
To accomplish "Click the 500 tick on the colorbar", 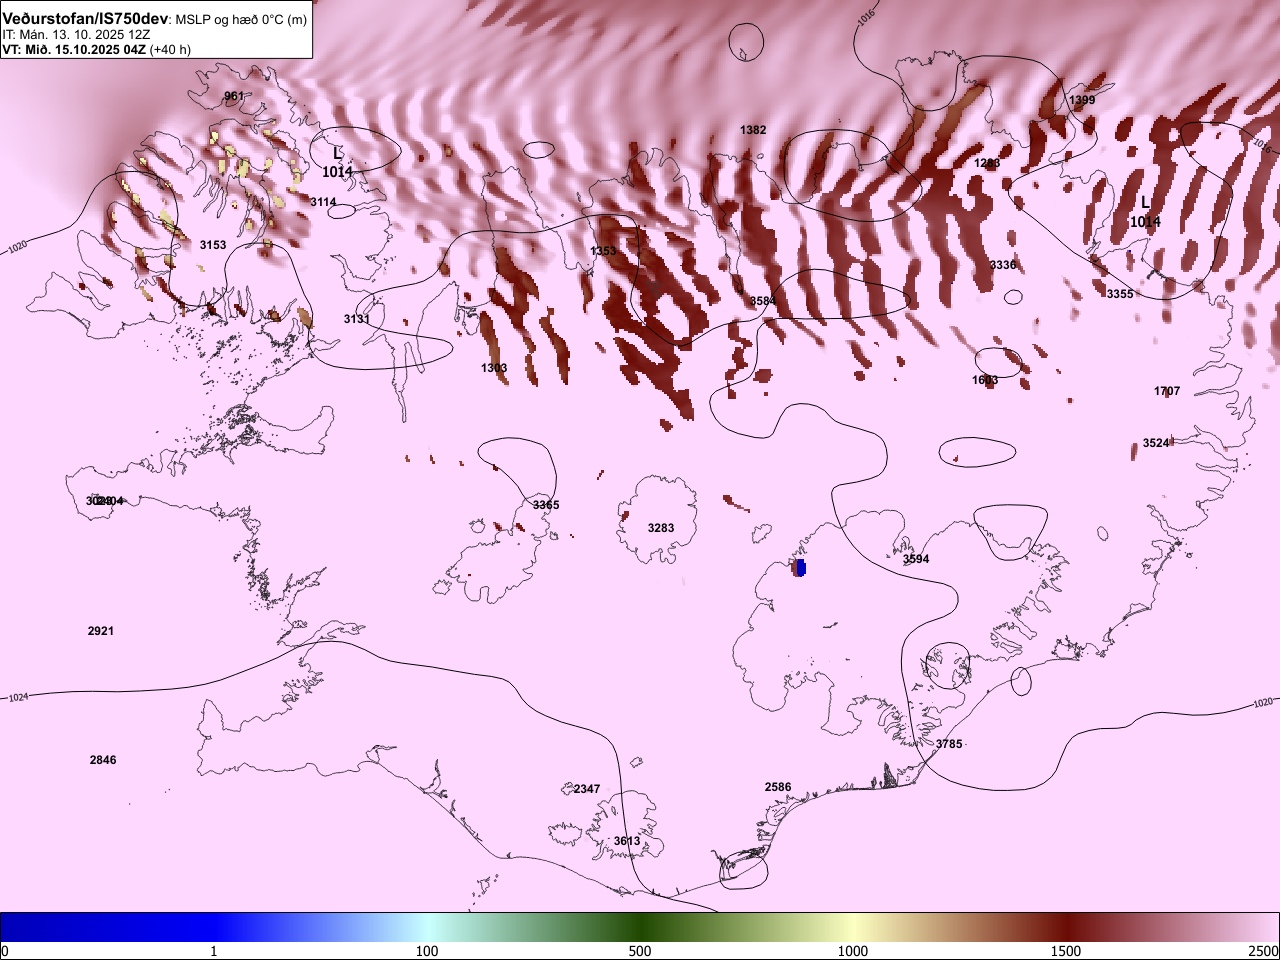I will (640, 950).
